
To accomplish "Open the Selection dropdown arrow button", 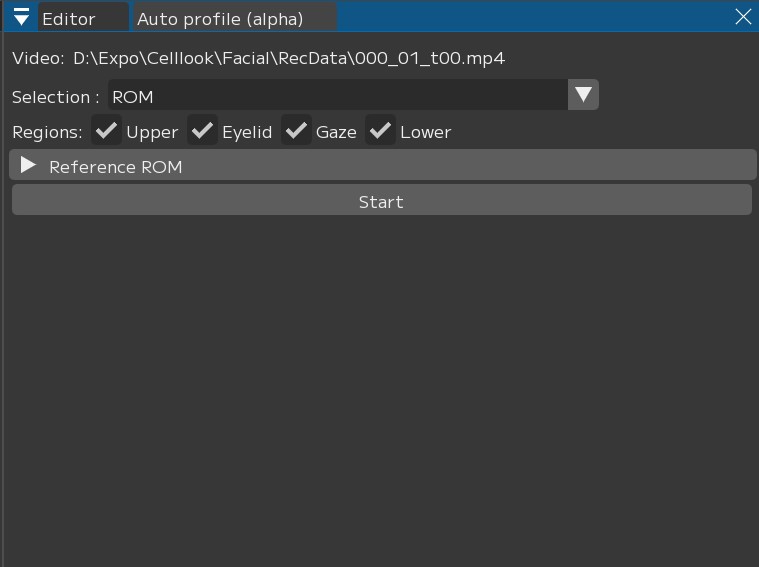I will pyautogui.click(x=583, y=96).
